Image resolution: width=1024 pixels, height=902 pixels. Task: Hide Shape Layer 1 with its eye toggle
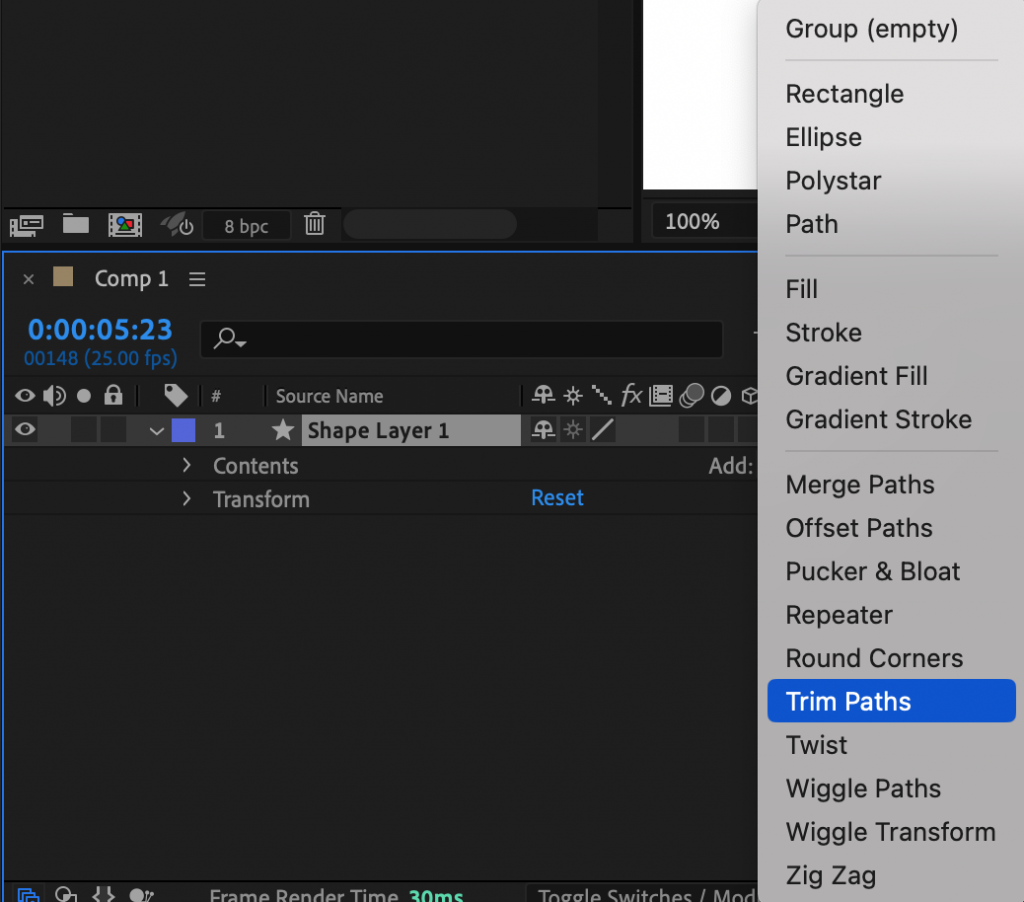tap(24, 430)
